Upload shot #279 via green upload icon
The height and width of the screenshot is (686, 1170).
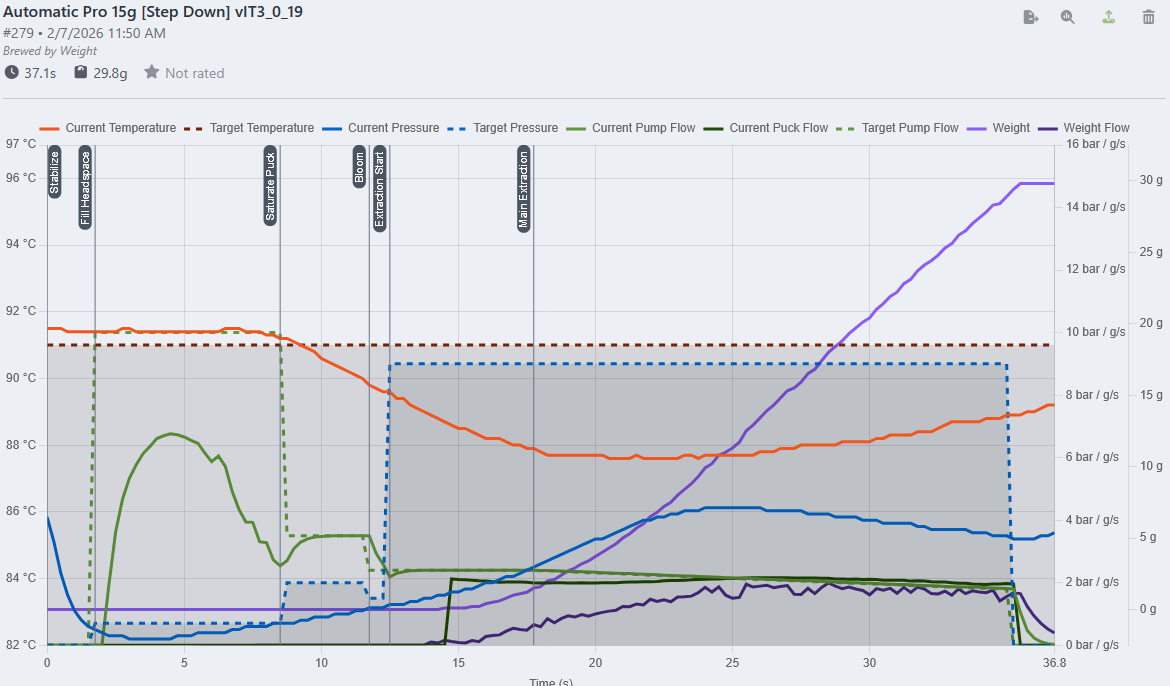[x=1108, y=17]
